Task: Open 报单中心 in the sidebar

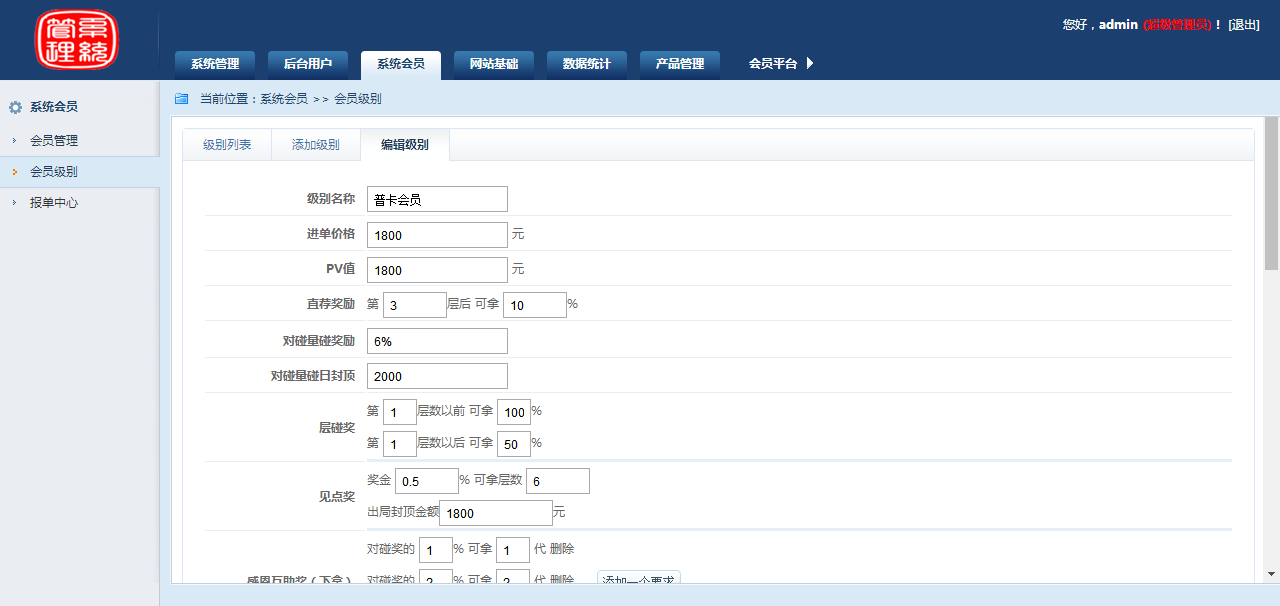Action: pos(54,203)
